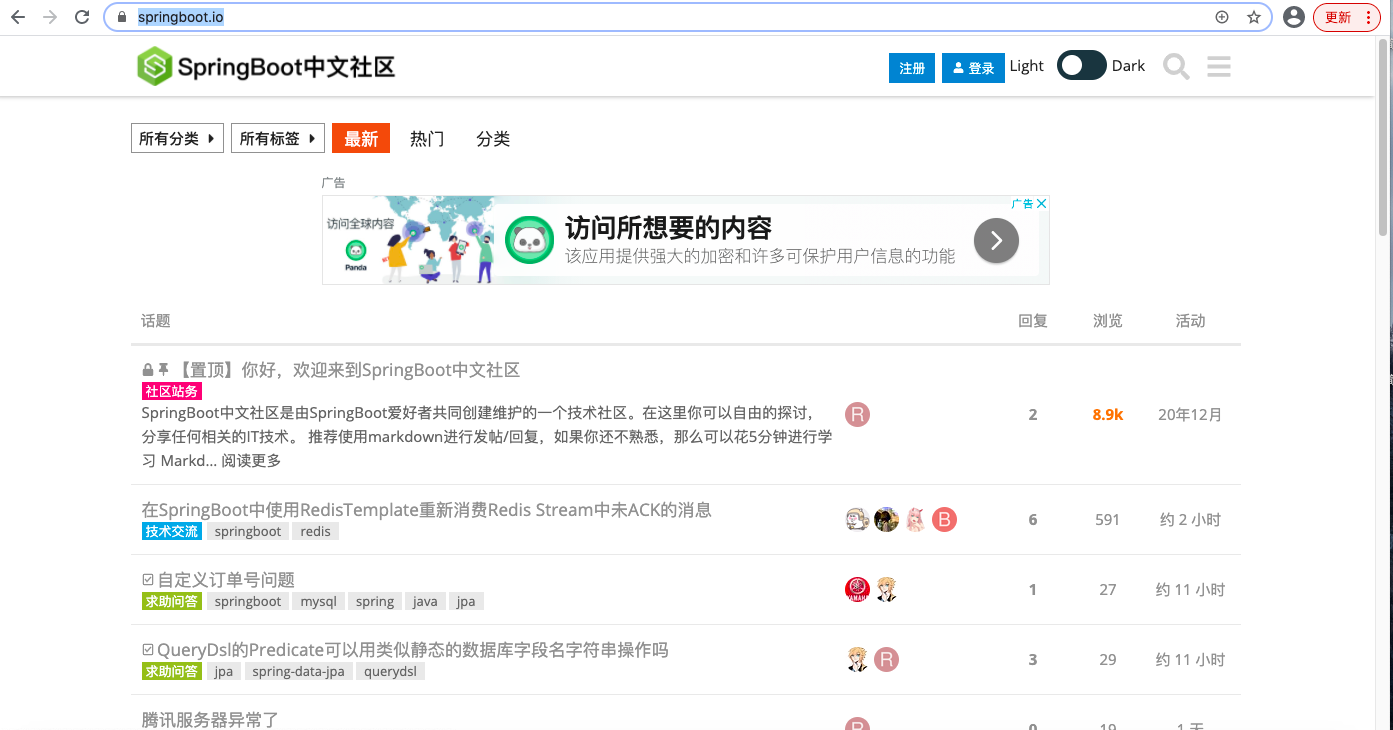Viewport: 1393px width, 730px height.
Task: Expand the 所有标签 dropdown
Action: pyautogui.click(x=277, y=138)
